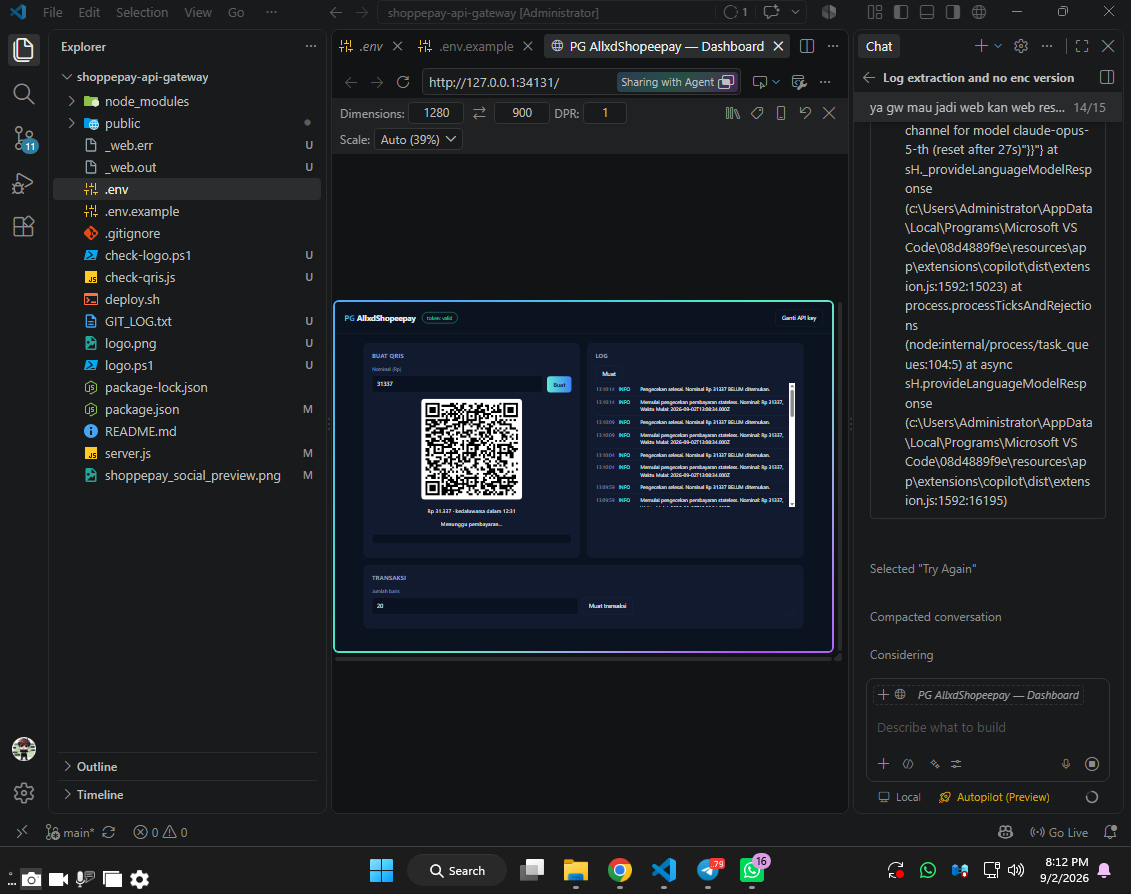
Task: Toggle the device emulation phone icon
Action: click(x=780, y=113)
